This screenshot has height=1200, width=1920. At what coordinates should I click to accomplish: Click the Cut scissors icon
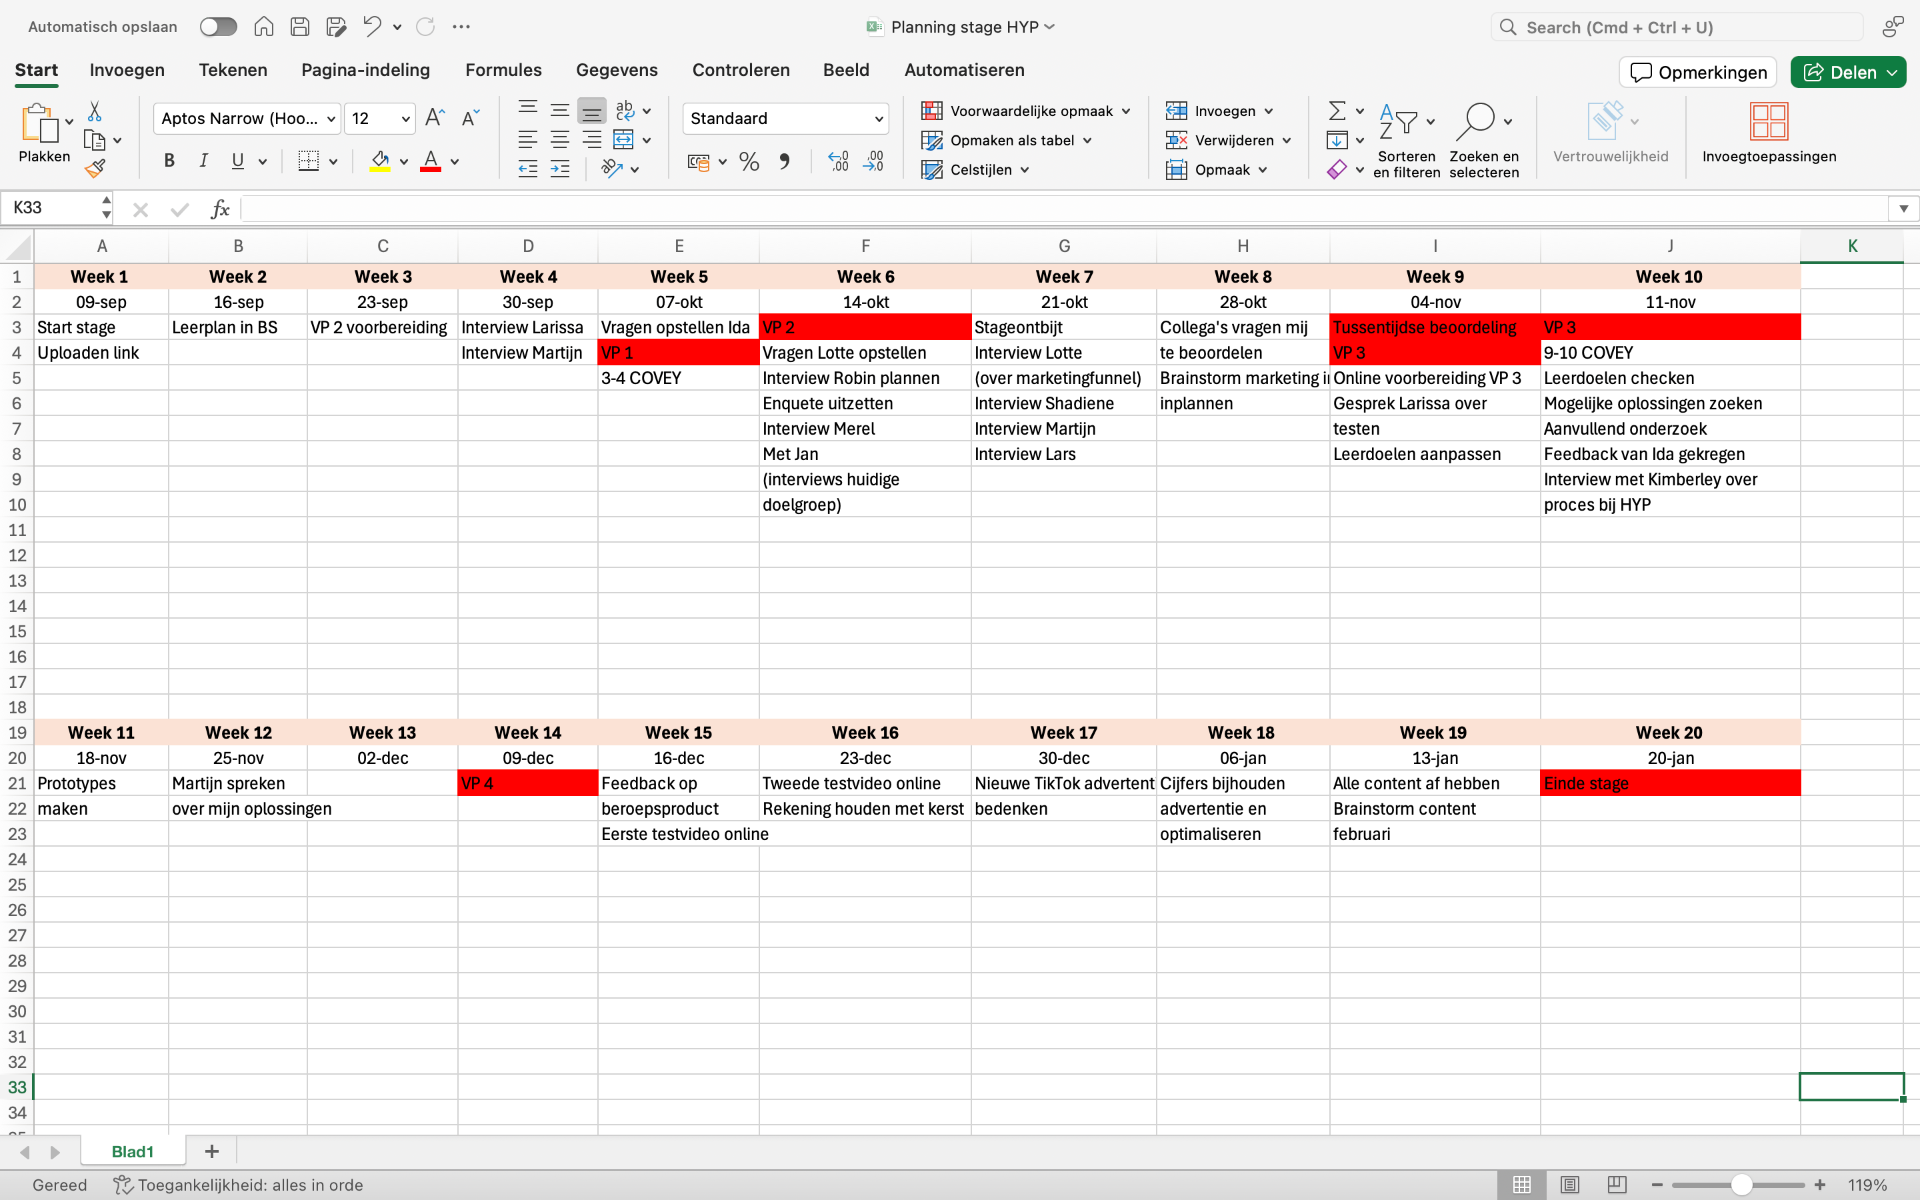95,111
